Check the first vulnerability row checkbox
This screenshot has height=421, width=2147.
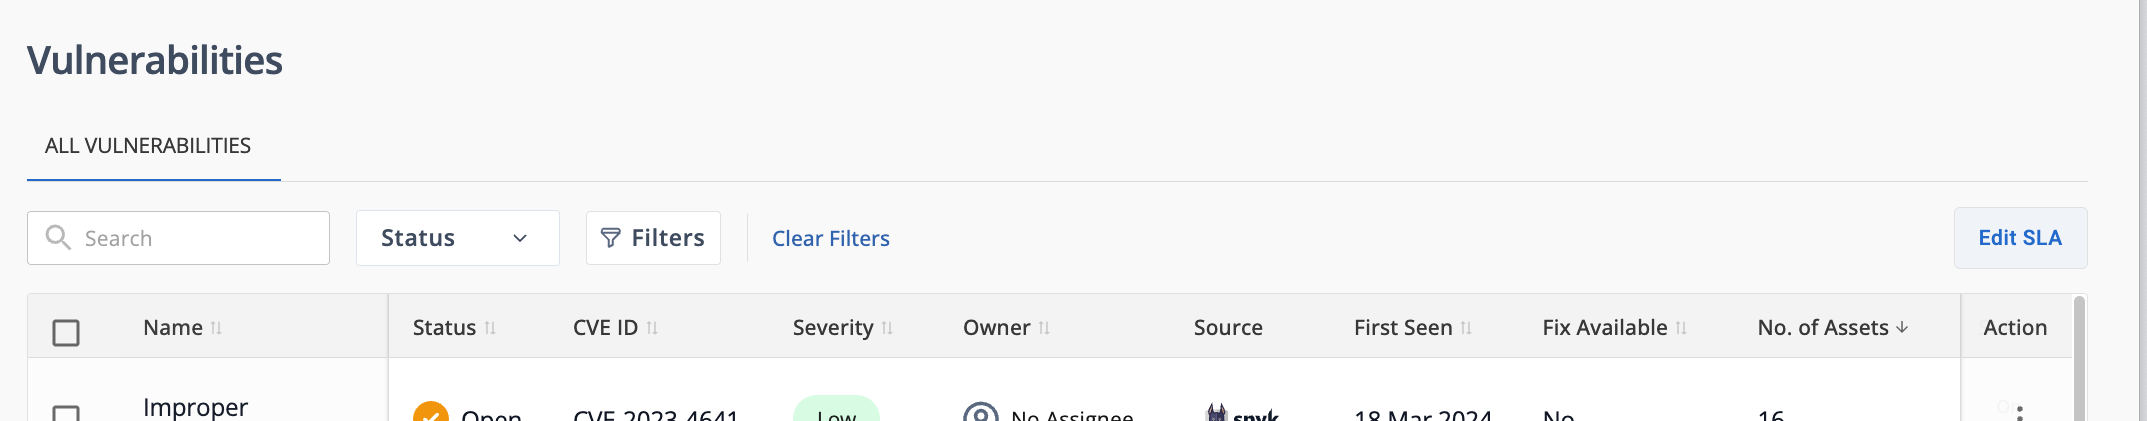(x=66, y=413)
